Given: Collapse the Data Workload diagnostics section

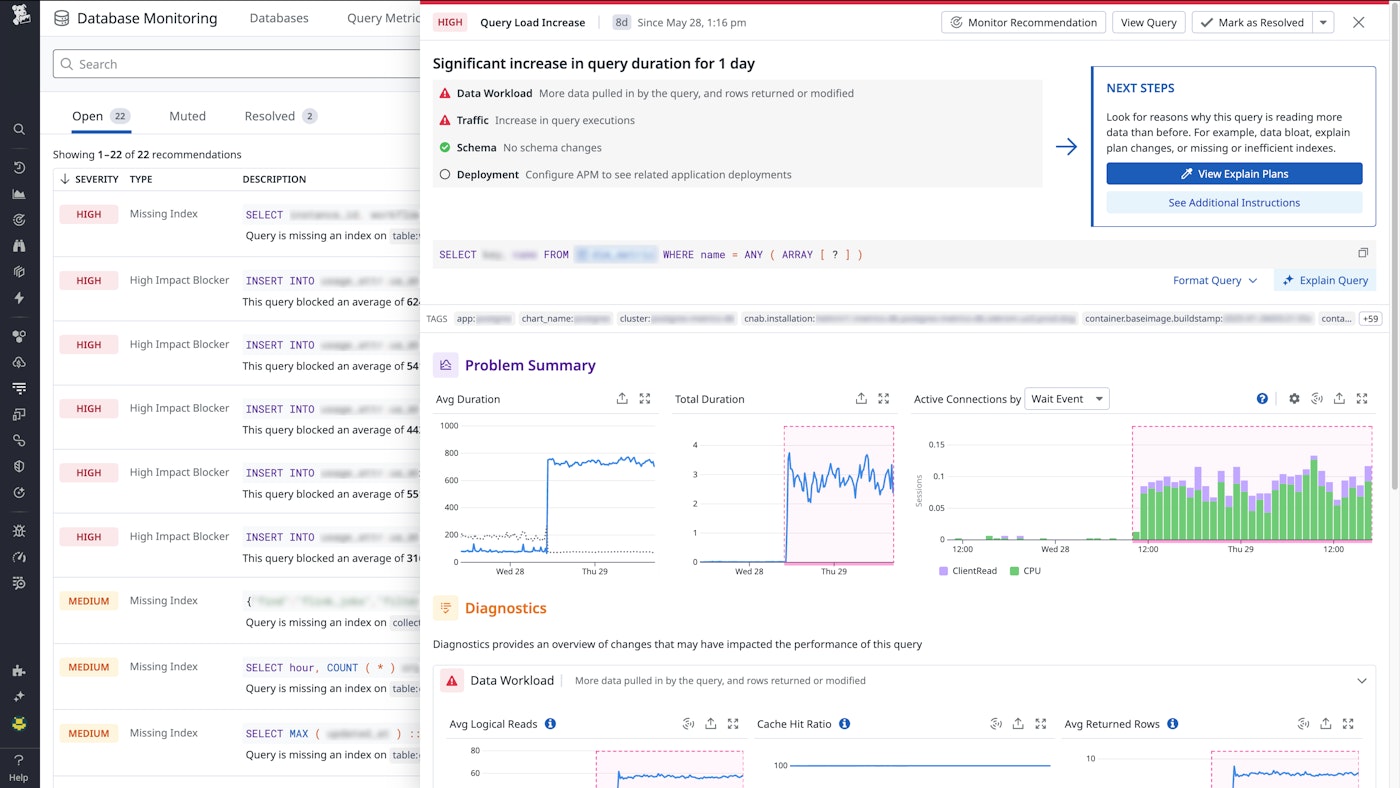Looking at the screenshot, I should pos(1361,681).
